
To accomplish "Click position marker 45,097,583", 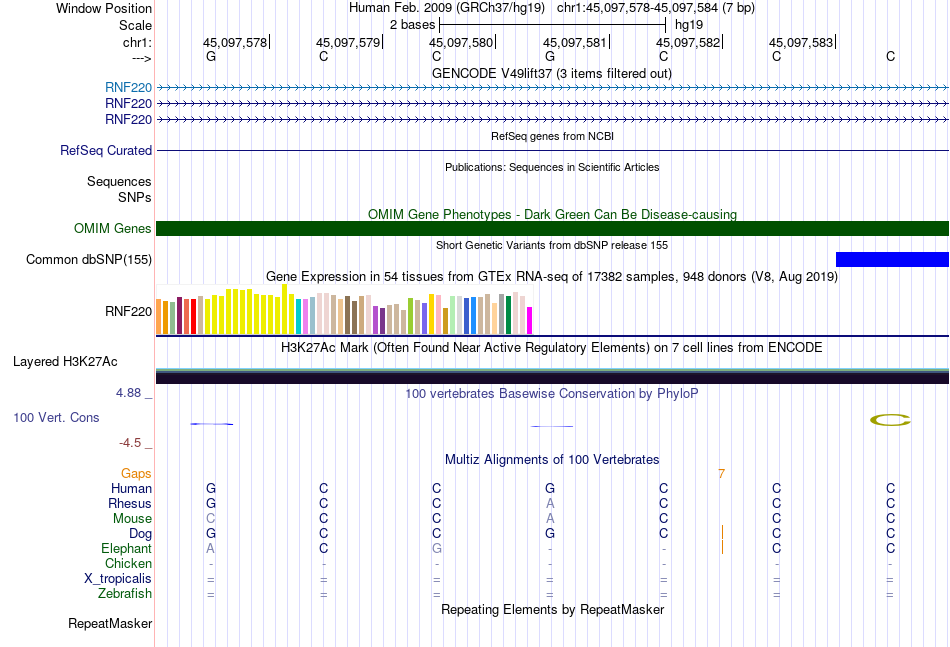I will pyautogui.click(x=802, y=42).
